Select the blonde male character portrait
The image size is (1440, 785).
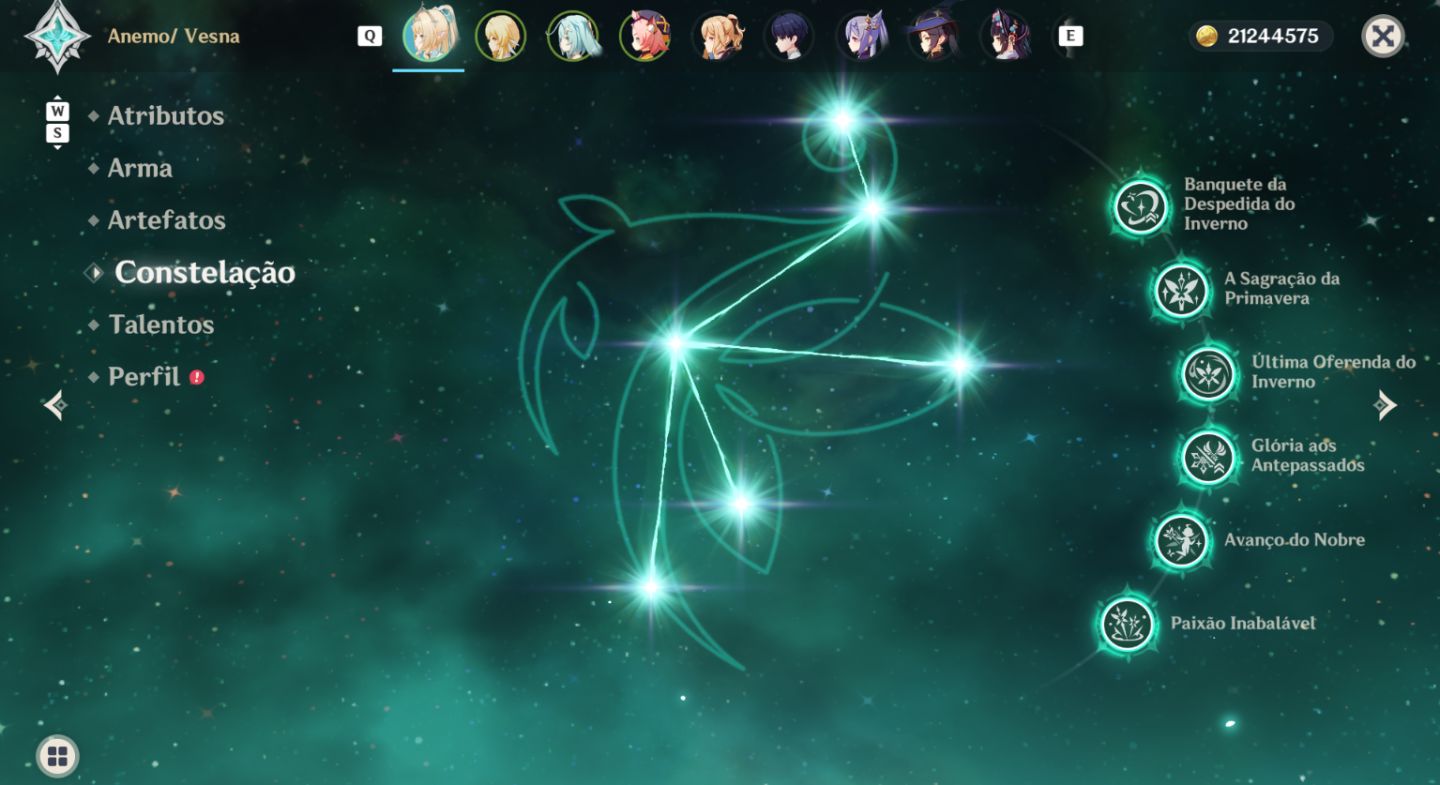(x=500, y=36)
